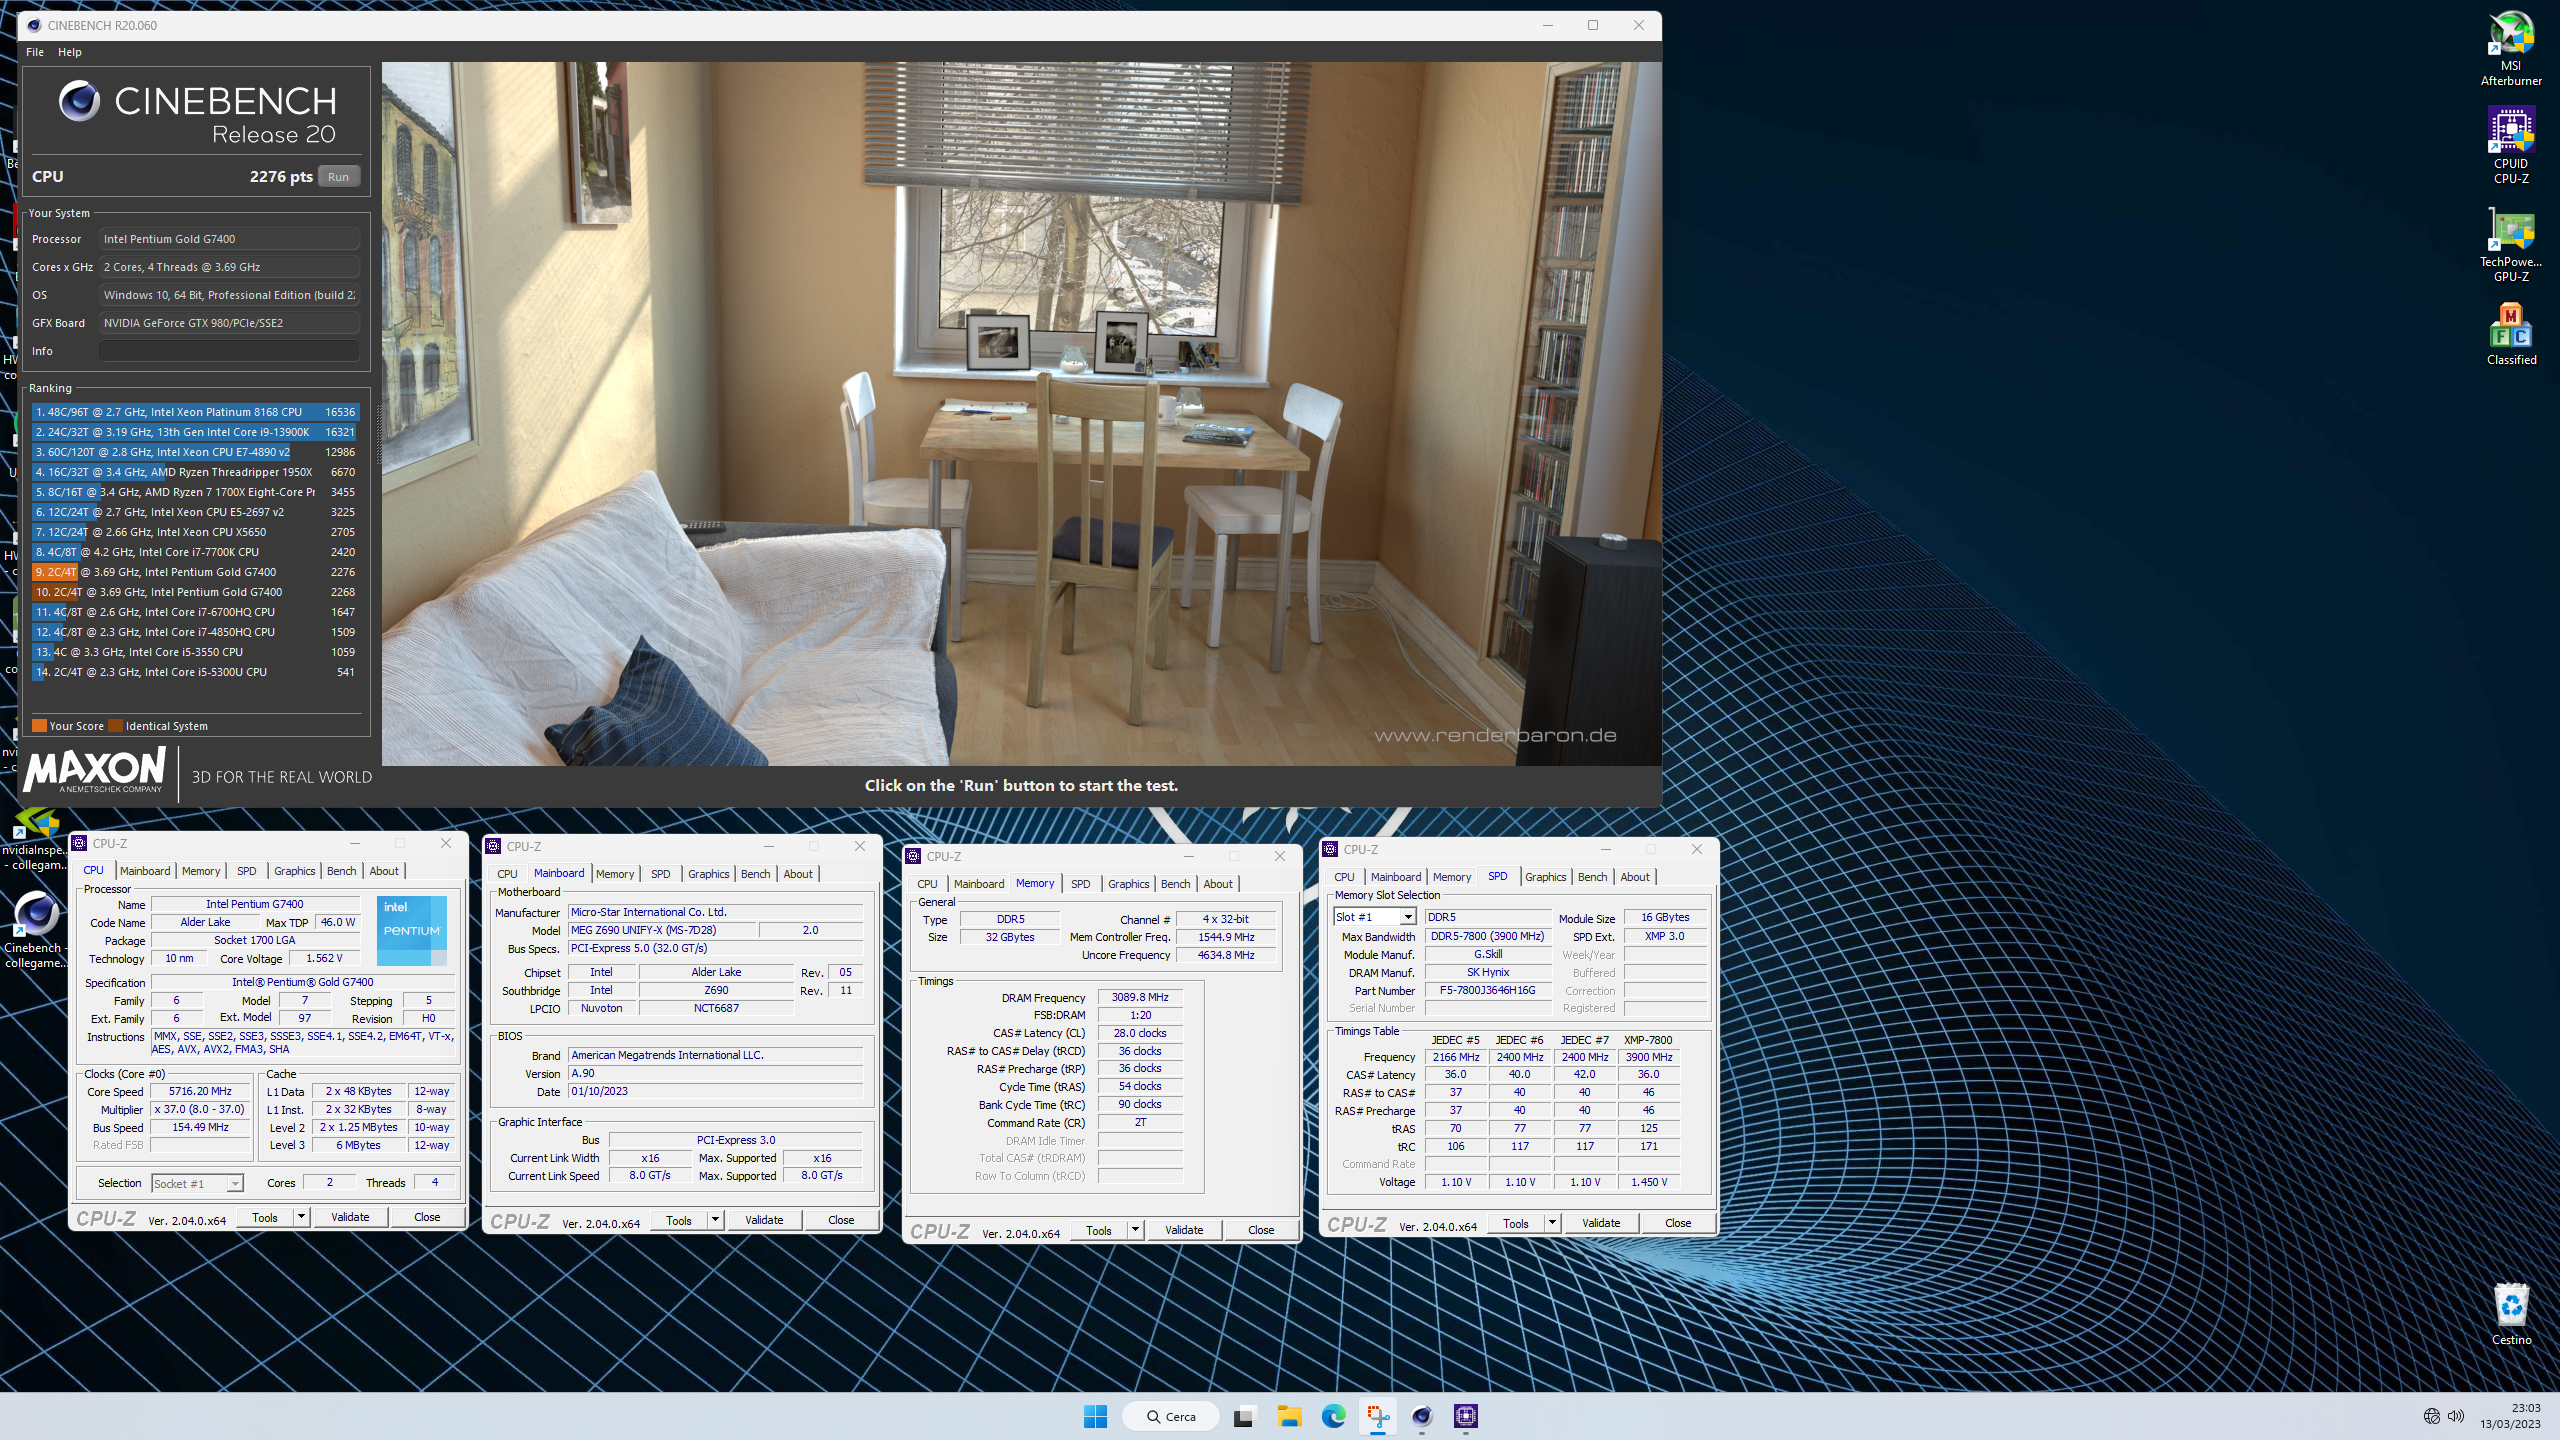Click Your Score orange legend swatch
2560x1440 pixels.
[x=39, y=726]
